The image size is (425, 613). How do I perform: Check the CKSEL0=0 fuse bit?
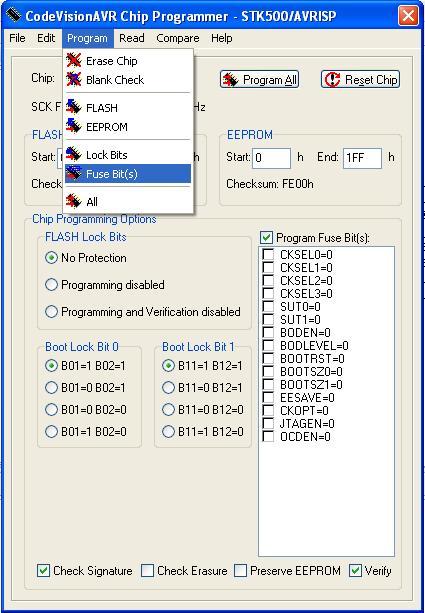tap(268, 255)
